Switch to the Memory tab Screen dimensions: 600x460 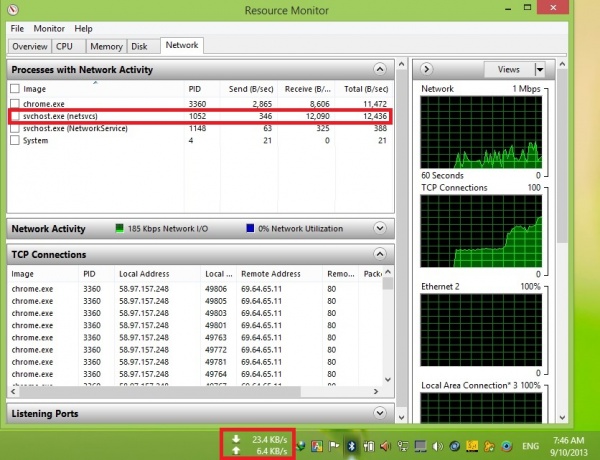pyautogui.click(x=106, y=46)
